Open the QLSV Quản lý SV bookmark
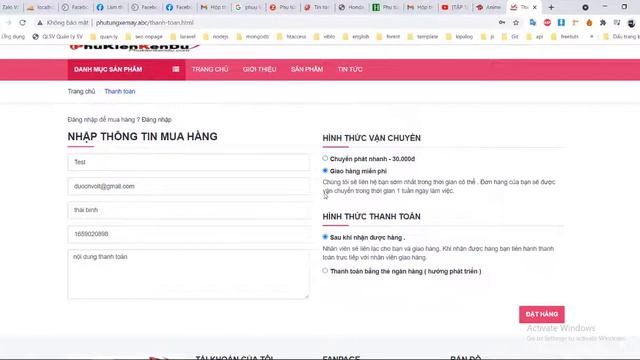Screen dimensions: 640x360 (x=58, y=37)
